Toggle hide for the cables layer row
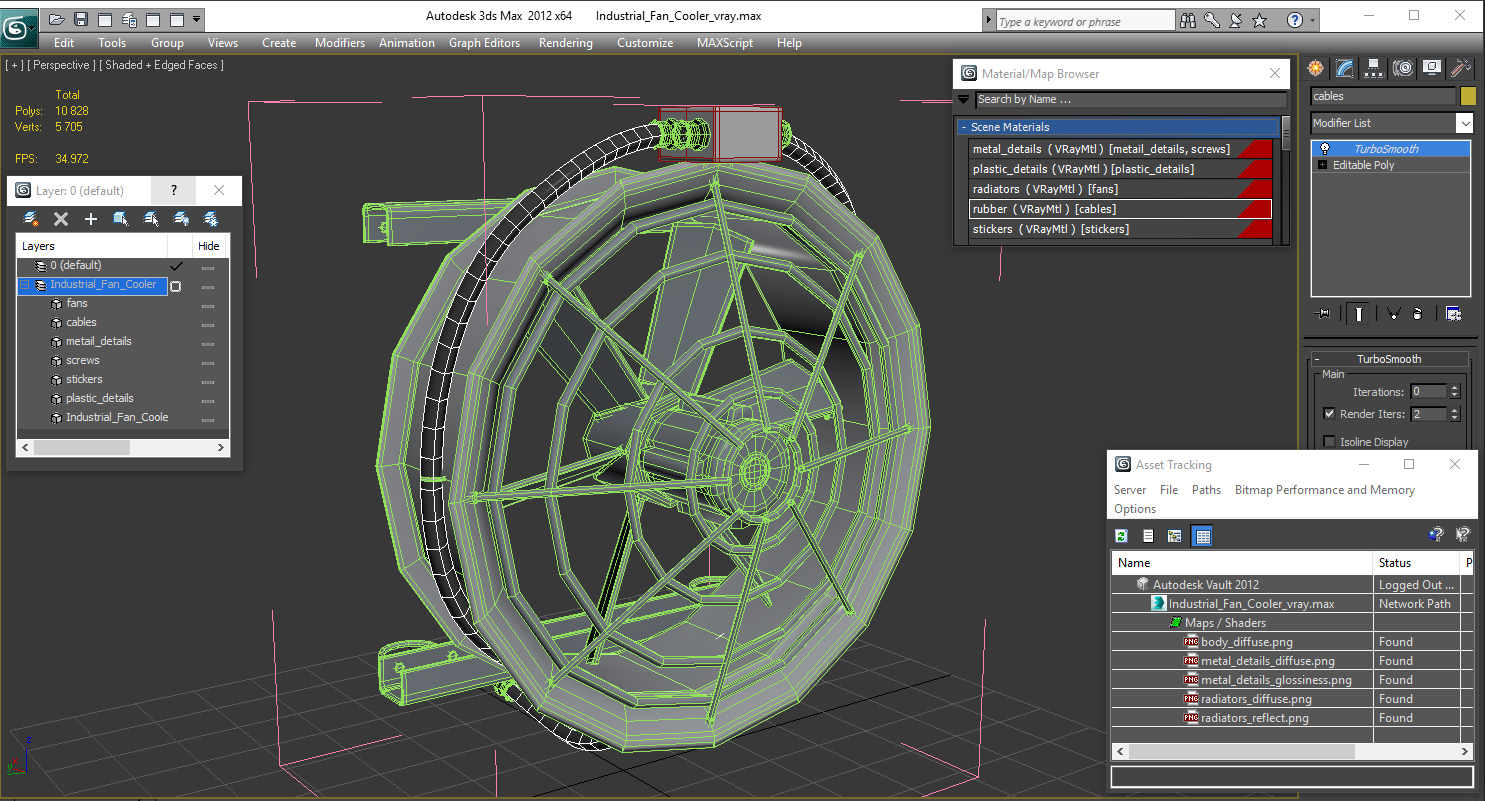This screenshot has width=1485, height=801. click(208, 323)
